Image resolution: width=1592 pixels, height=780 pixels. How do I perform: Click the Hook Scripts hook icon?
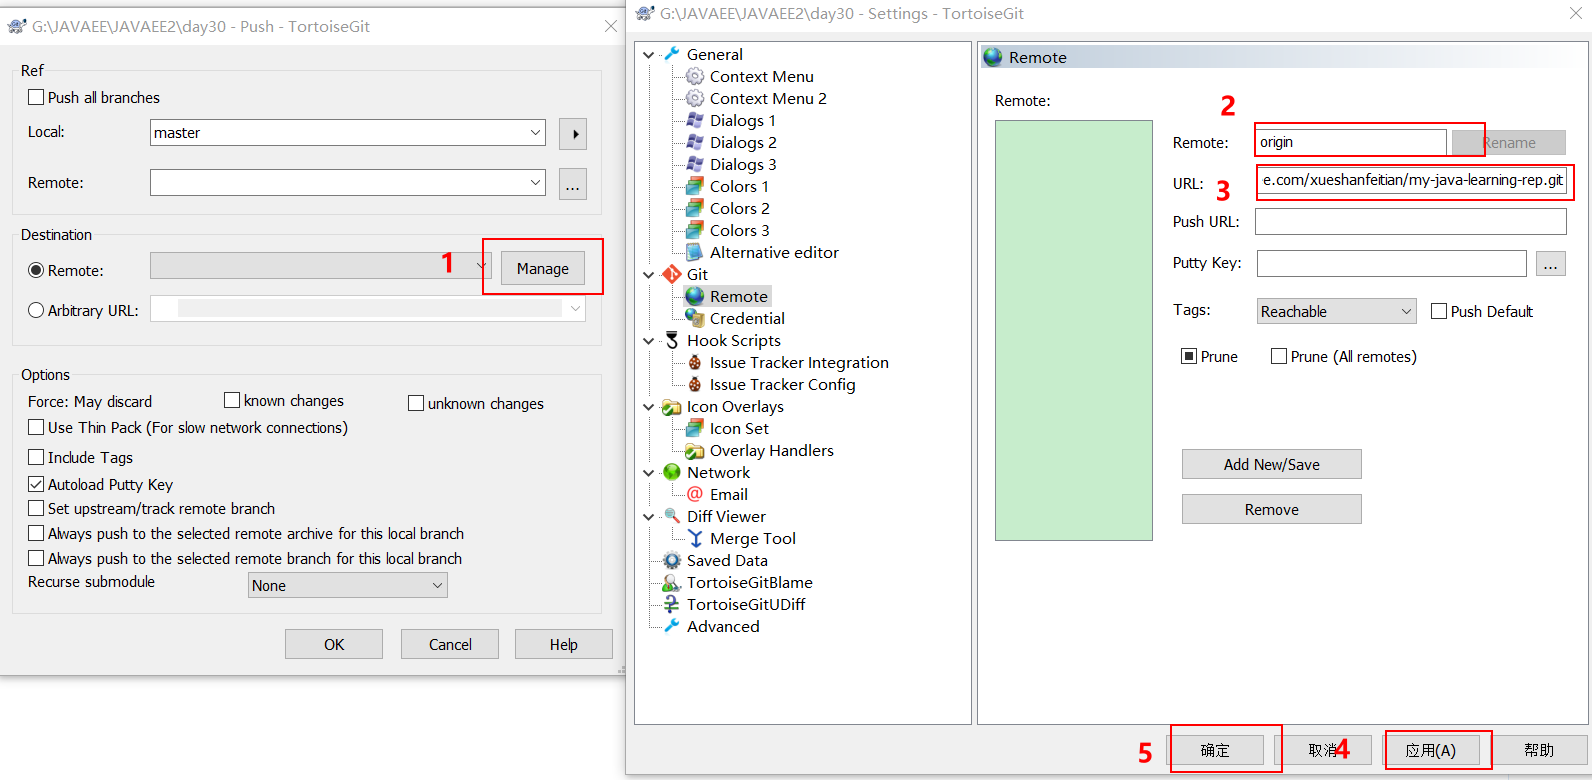[672, 340]
